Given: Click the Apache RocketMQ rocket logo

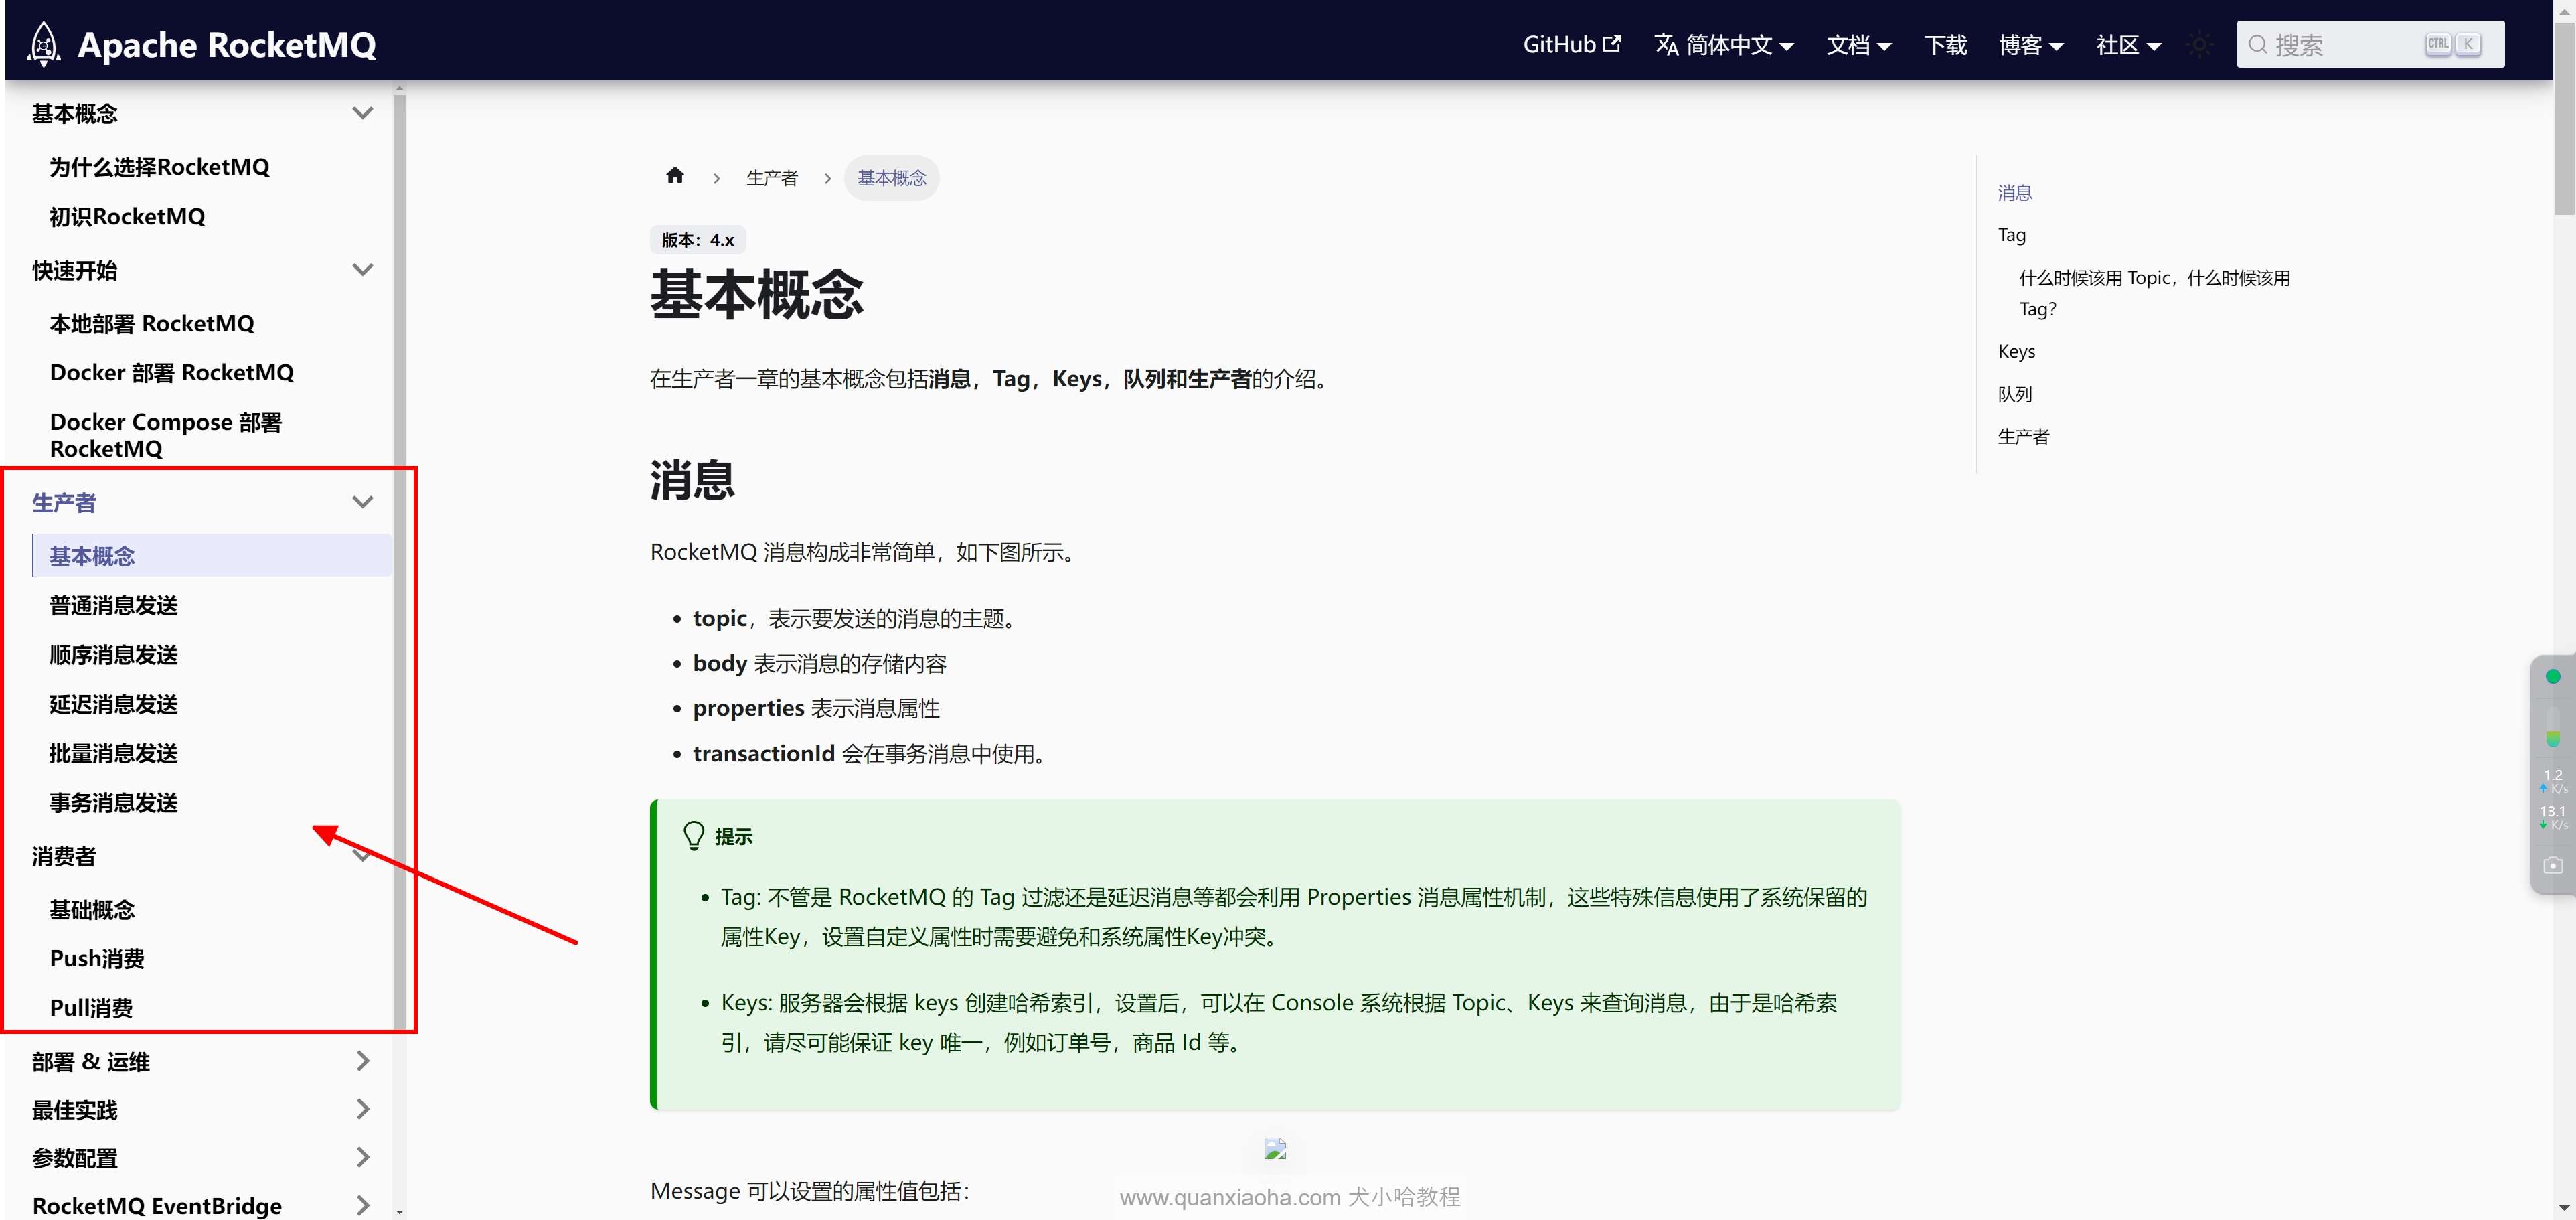Looking at the screenshot, I should (43, 44).
